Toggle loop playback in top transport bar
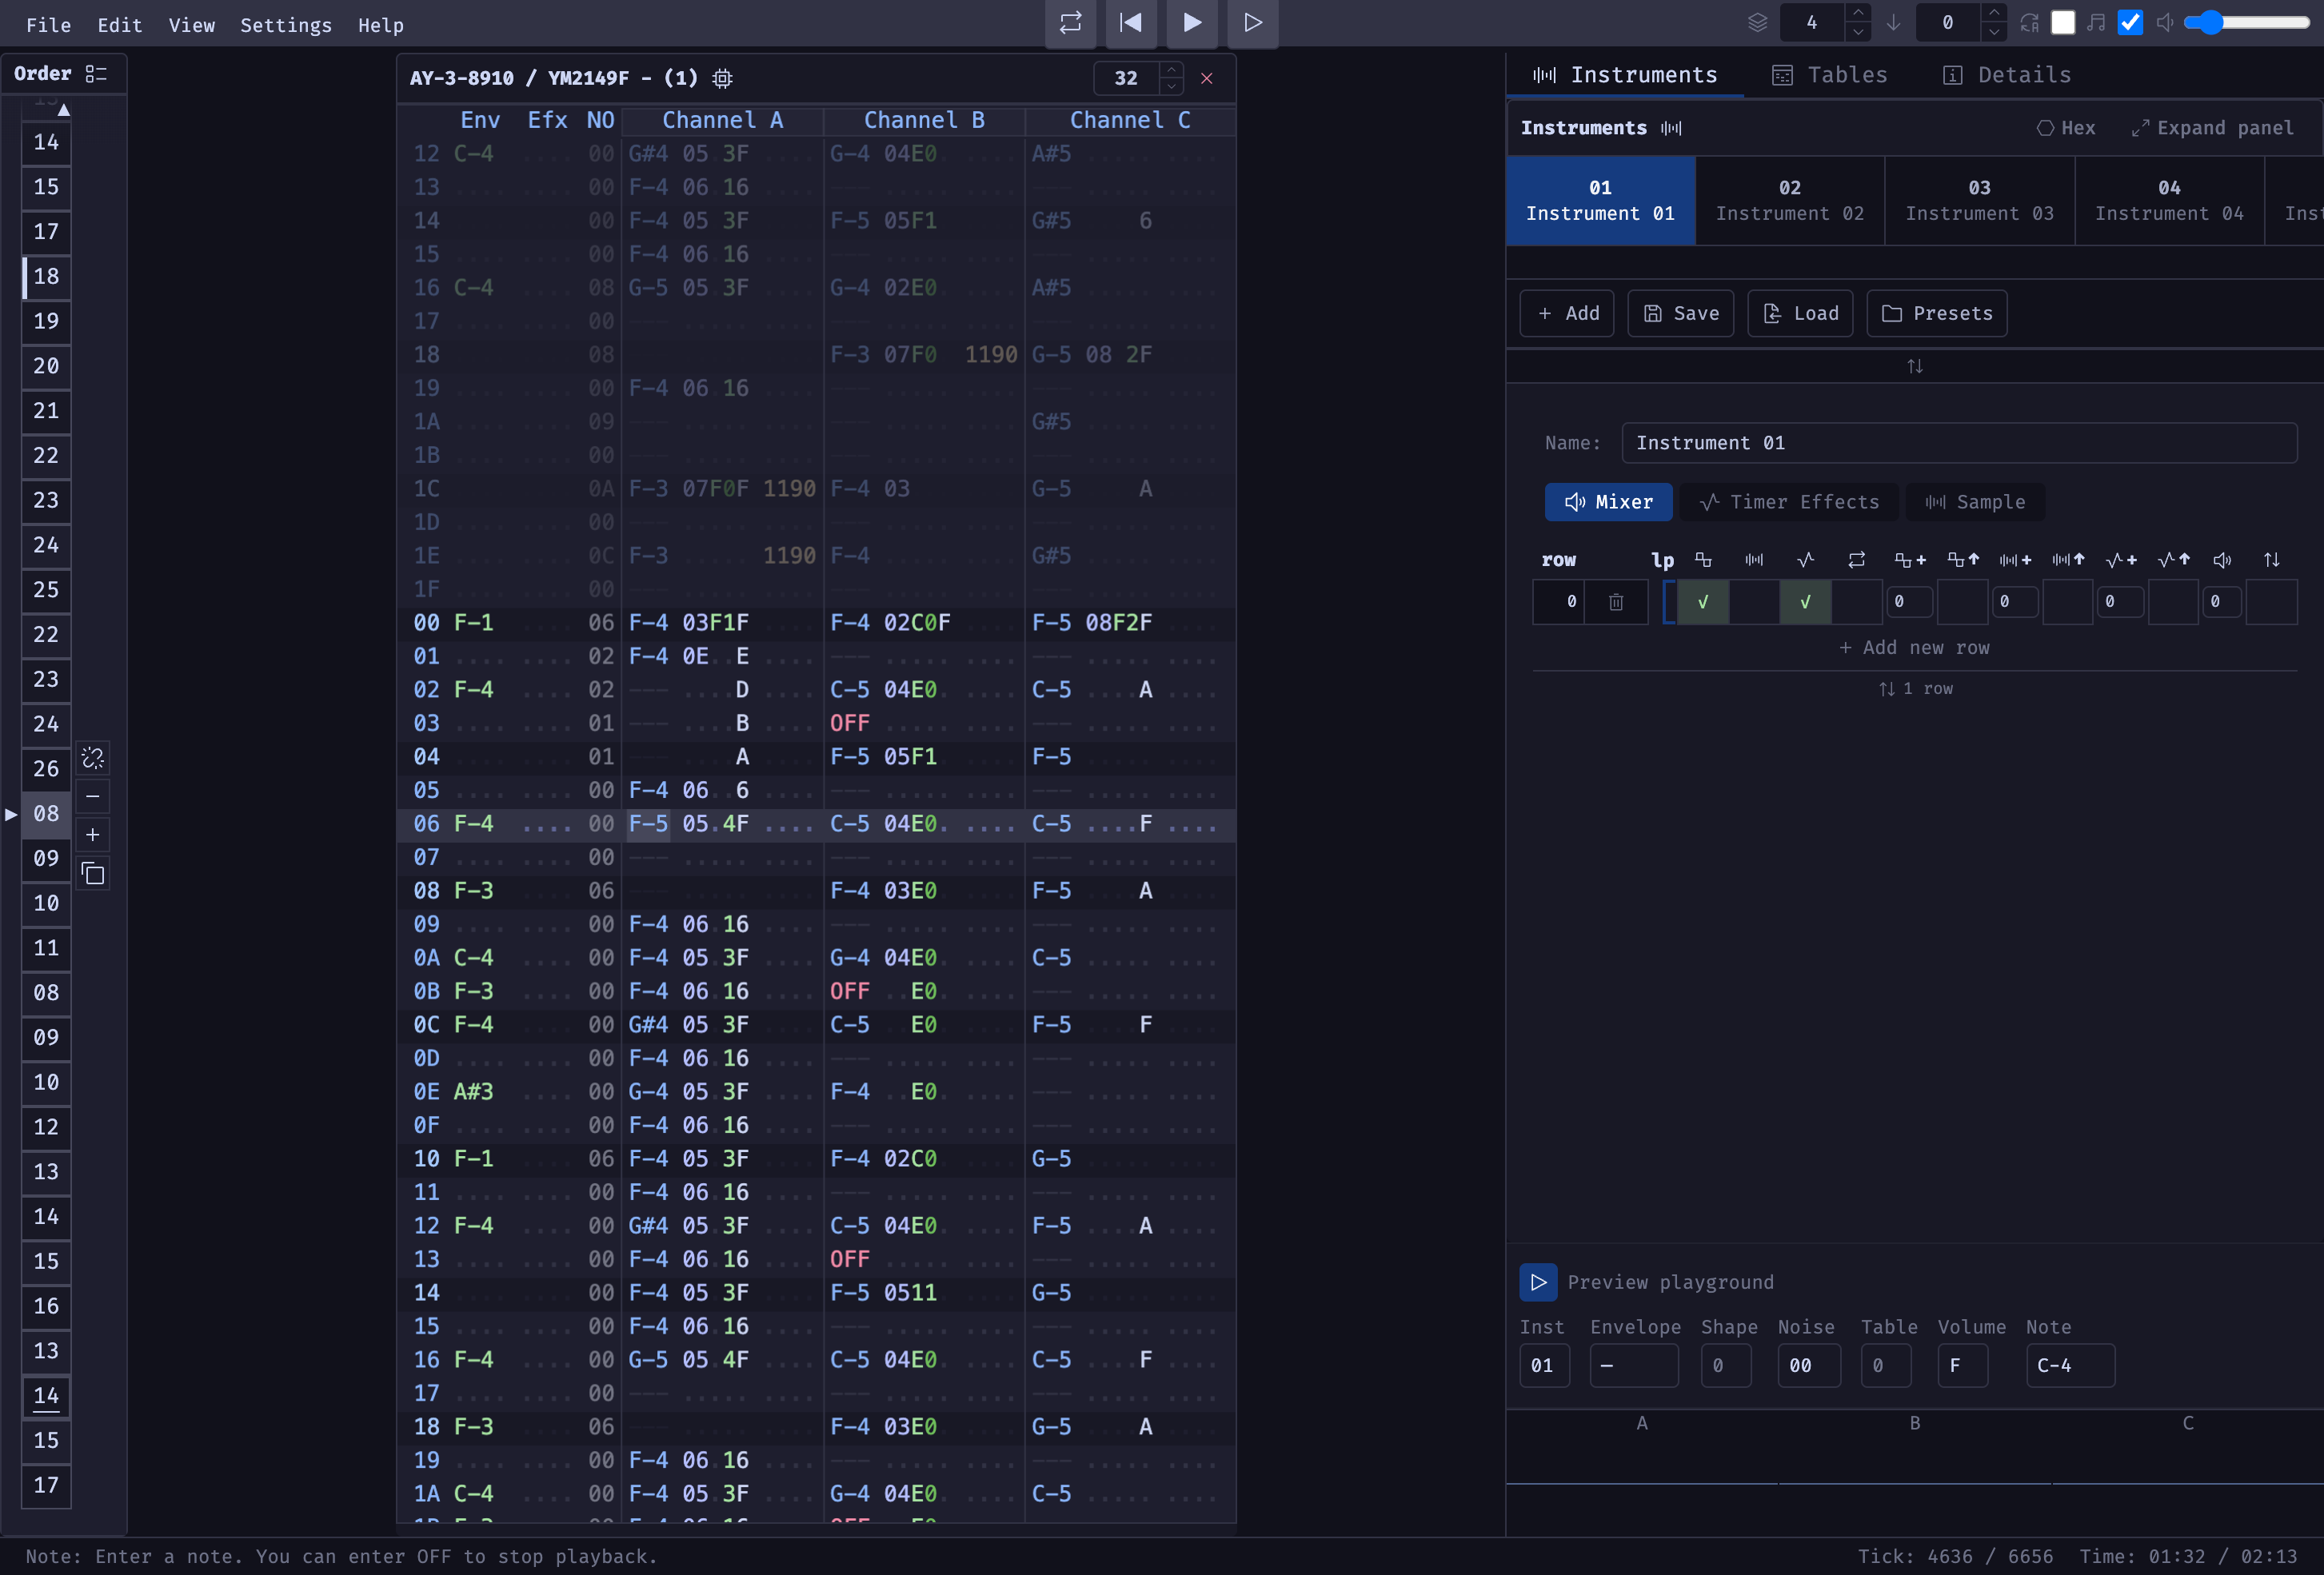This screenshot has width=2324, height=1575. point(1070,23)
